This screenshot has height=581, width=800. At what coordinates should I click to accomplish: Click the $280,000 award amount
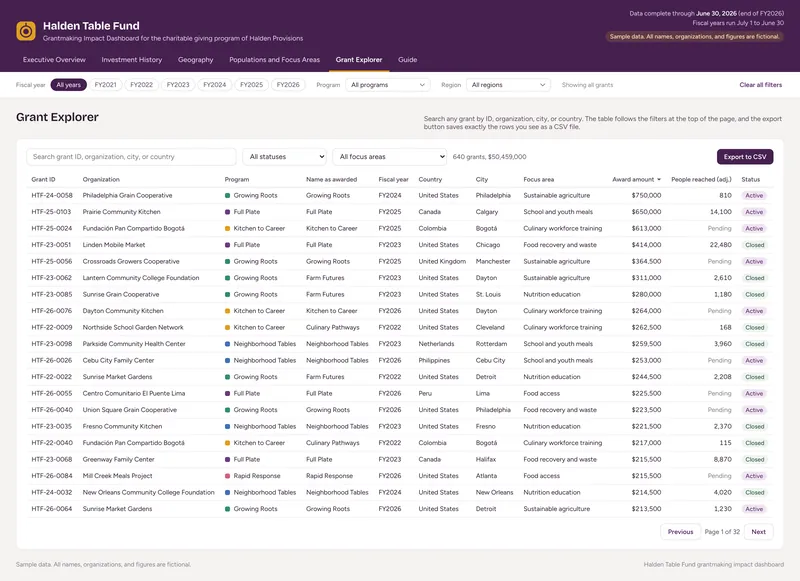(646, 294)
